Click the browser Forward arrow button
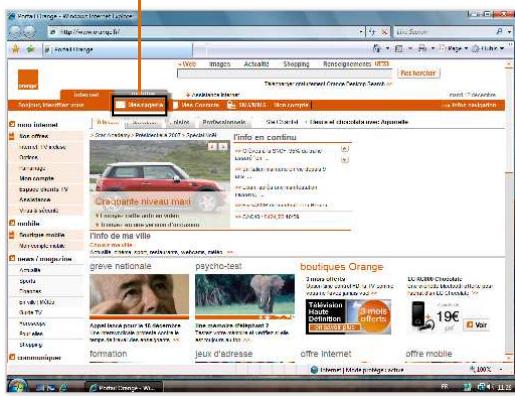The image size is (515, 396). point(29,32)
